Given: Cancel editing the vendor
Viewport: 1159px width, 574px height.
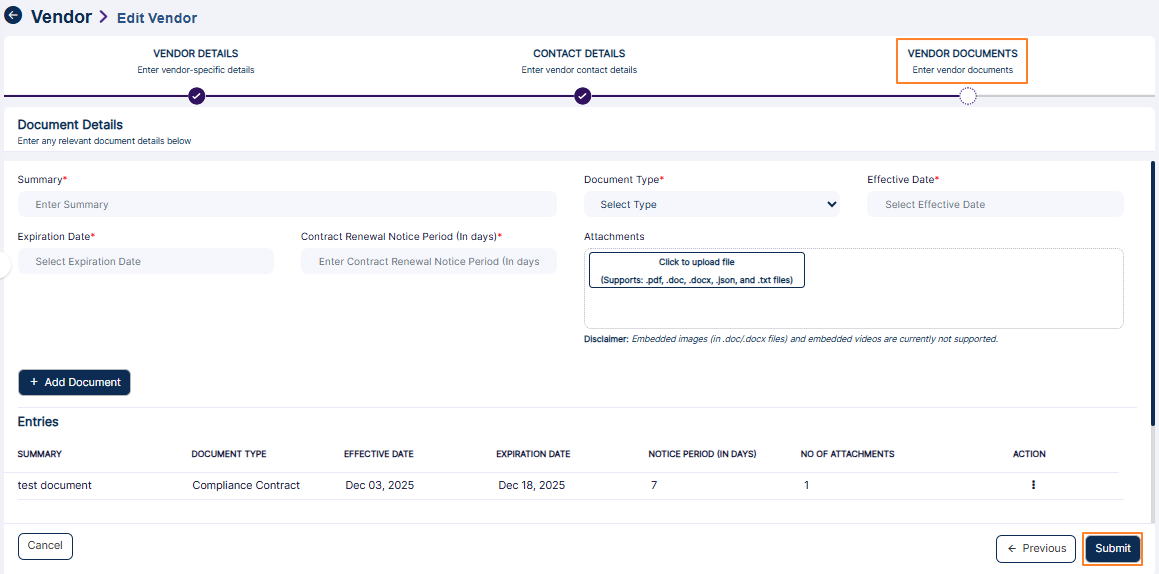Looking at the screenshot, I should (45, 546).
